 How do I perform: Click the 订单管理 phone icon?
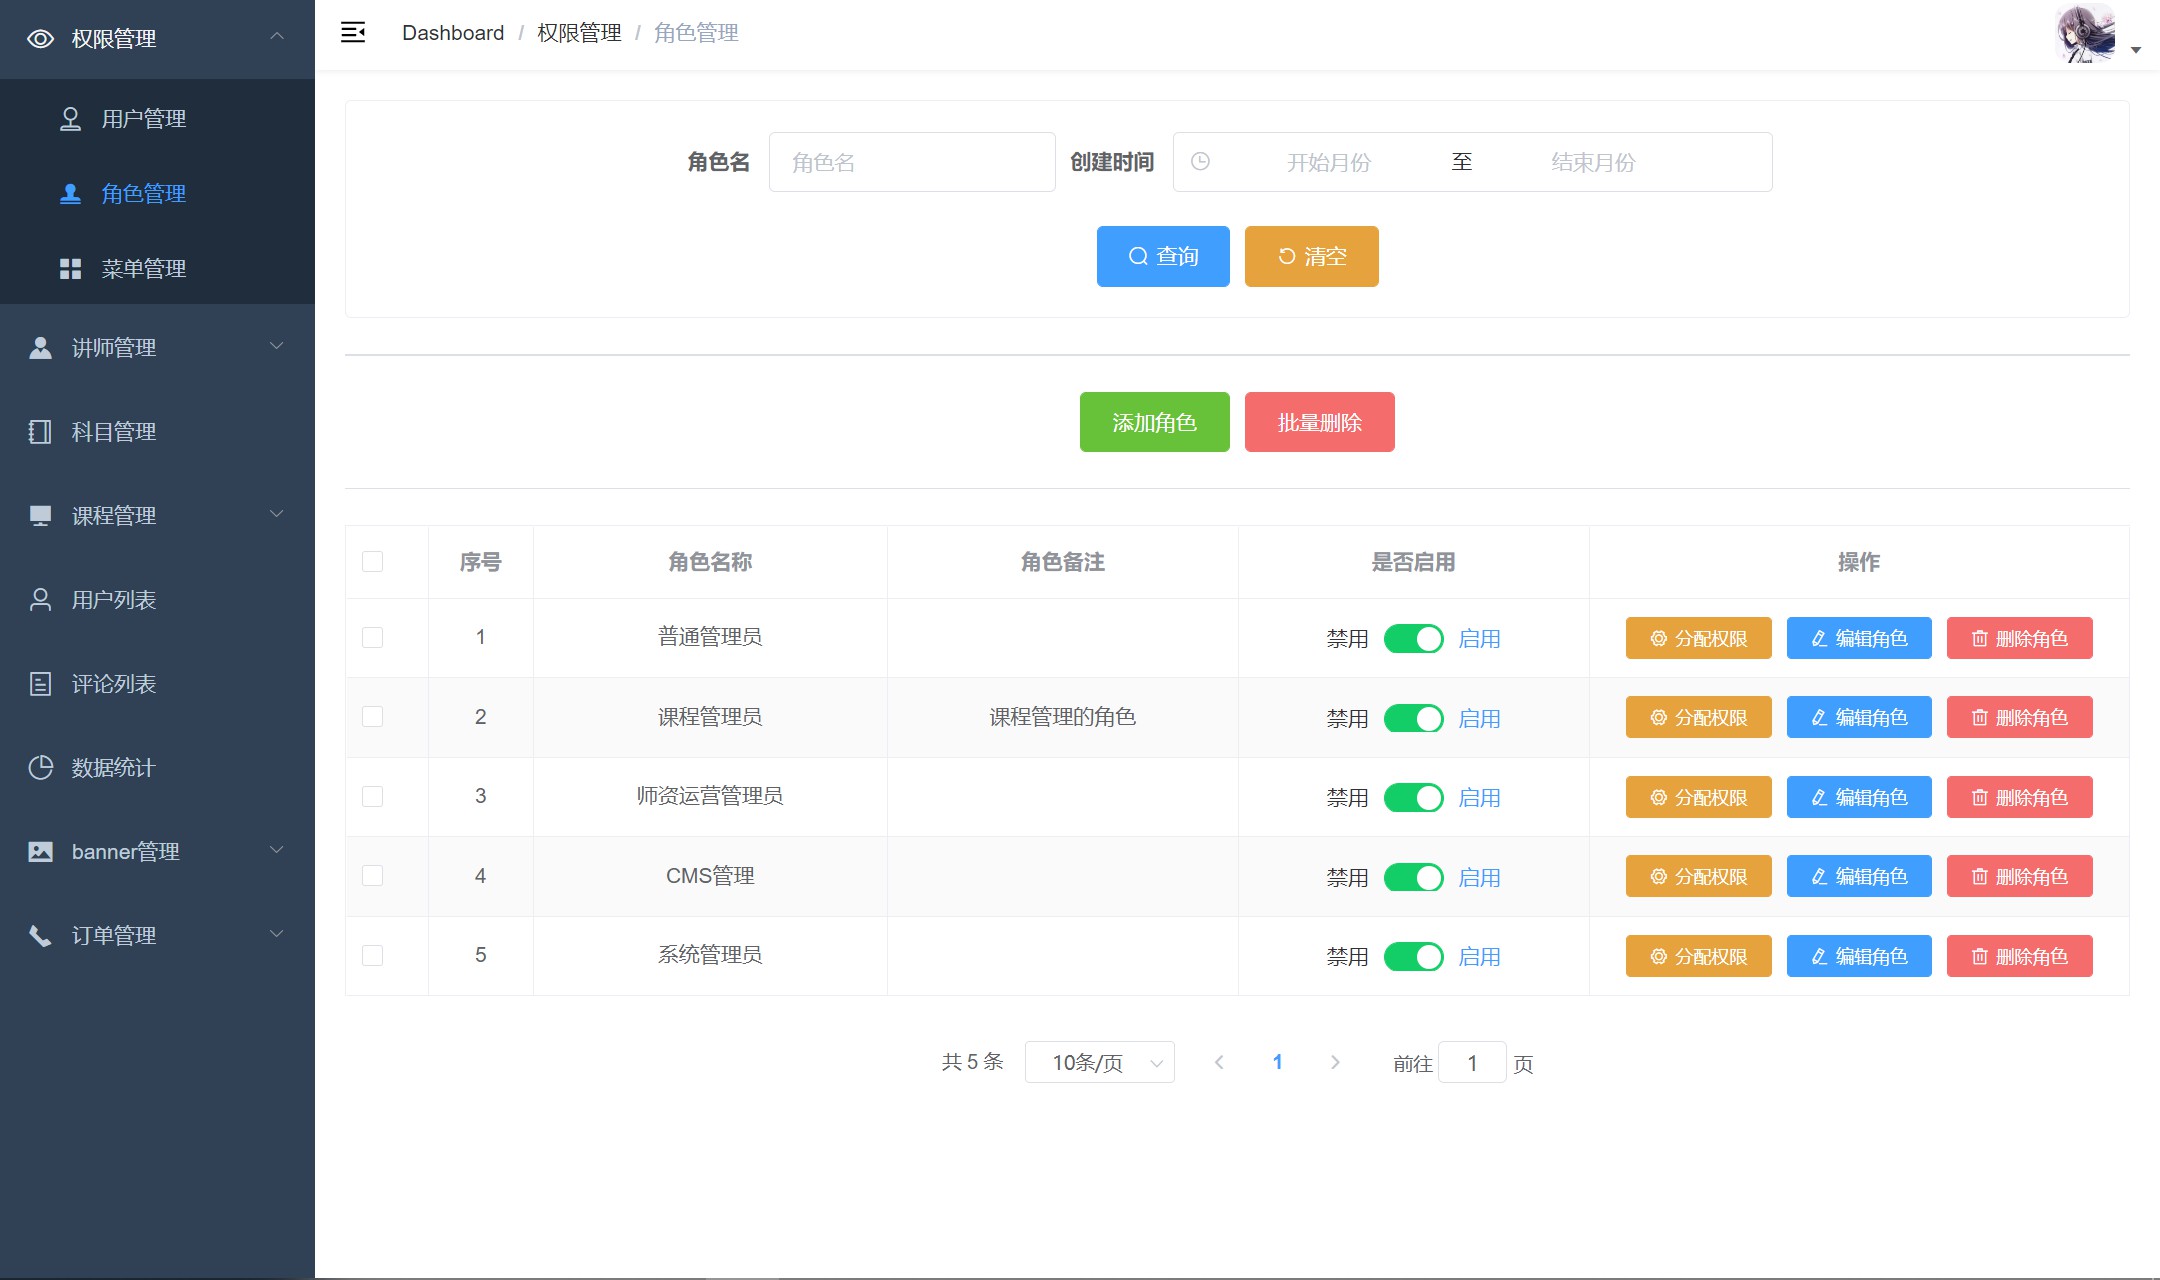coord(40,936)
